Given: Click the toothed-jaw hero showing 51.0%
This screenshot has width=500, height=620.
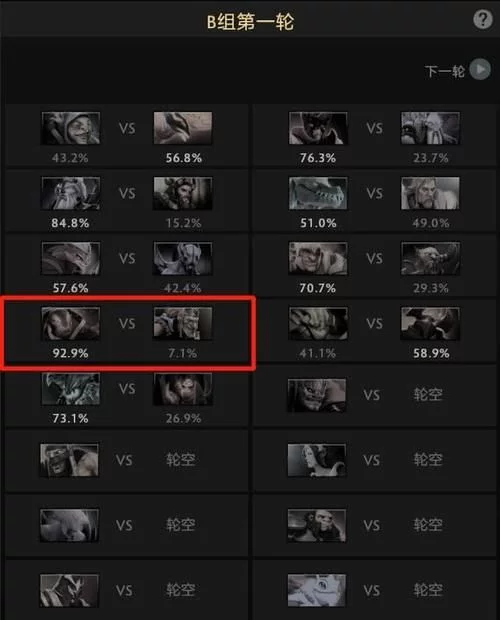Looking at the screenshot, I should tap(318, 193).
